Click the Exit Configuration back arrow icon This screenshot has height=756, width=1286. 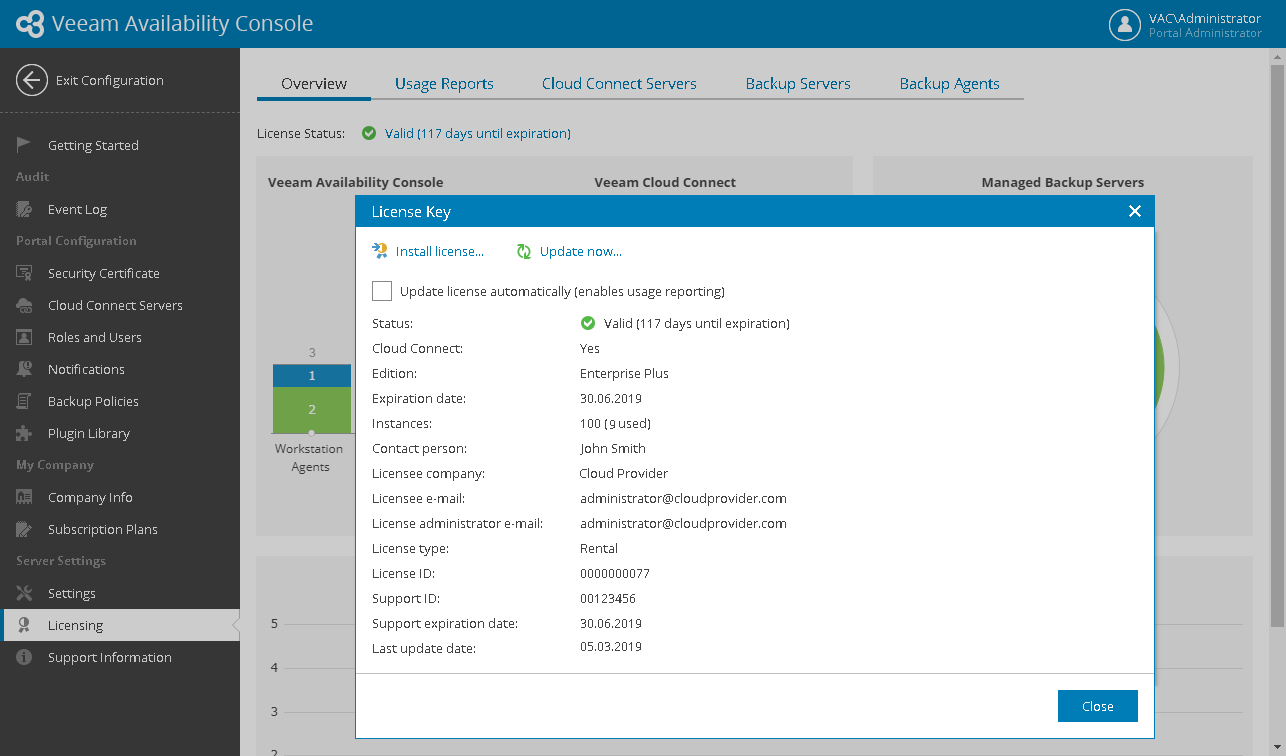pyautogui.click(x=32, y=81)
